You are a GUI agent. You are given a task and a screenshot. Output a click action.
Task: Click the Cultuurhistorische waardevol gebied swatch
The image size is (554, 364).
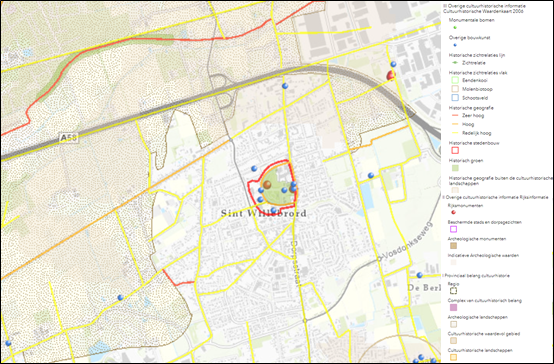(x=453, y=341)
